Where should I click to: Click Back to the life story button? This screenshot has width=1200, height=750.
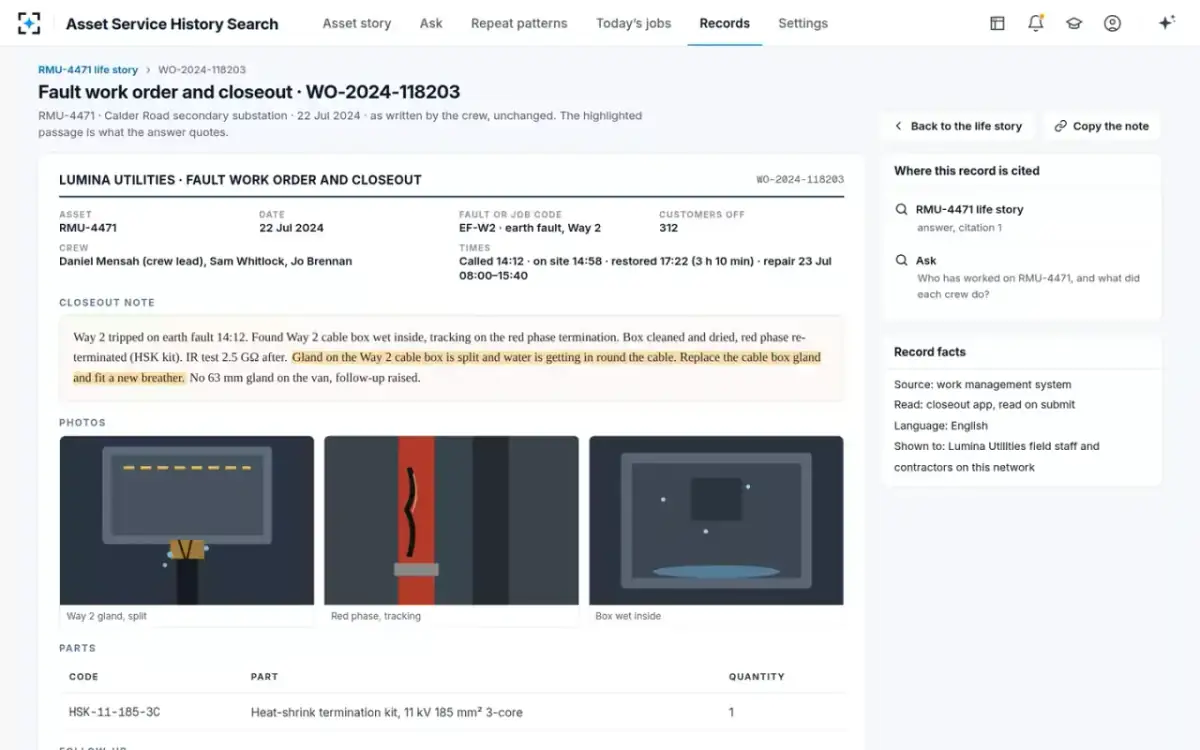tap(958, 126)
